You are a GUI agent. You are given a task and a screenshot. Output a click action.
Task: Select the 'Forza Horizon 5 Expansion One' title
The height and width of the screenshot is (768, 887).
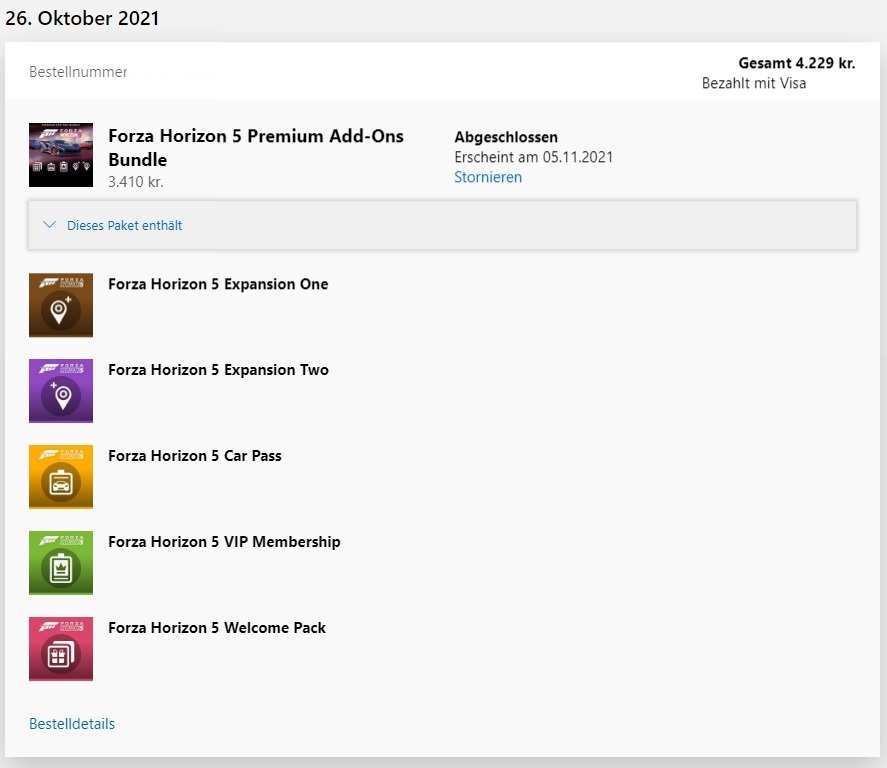tap(218, 284)
